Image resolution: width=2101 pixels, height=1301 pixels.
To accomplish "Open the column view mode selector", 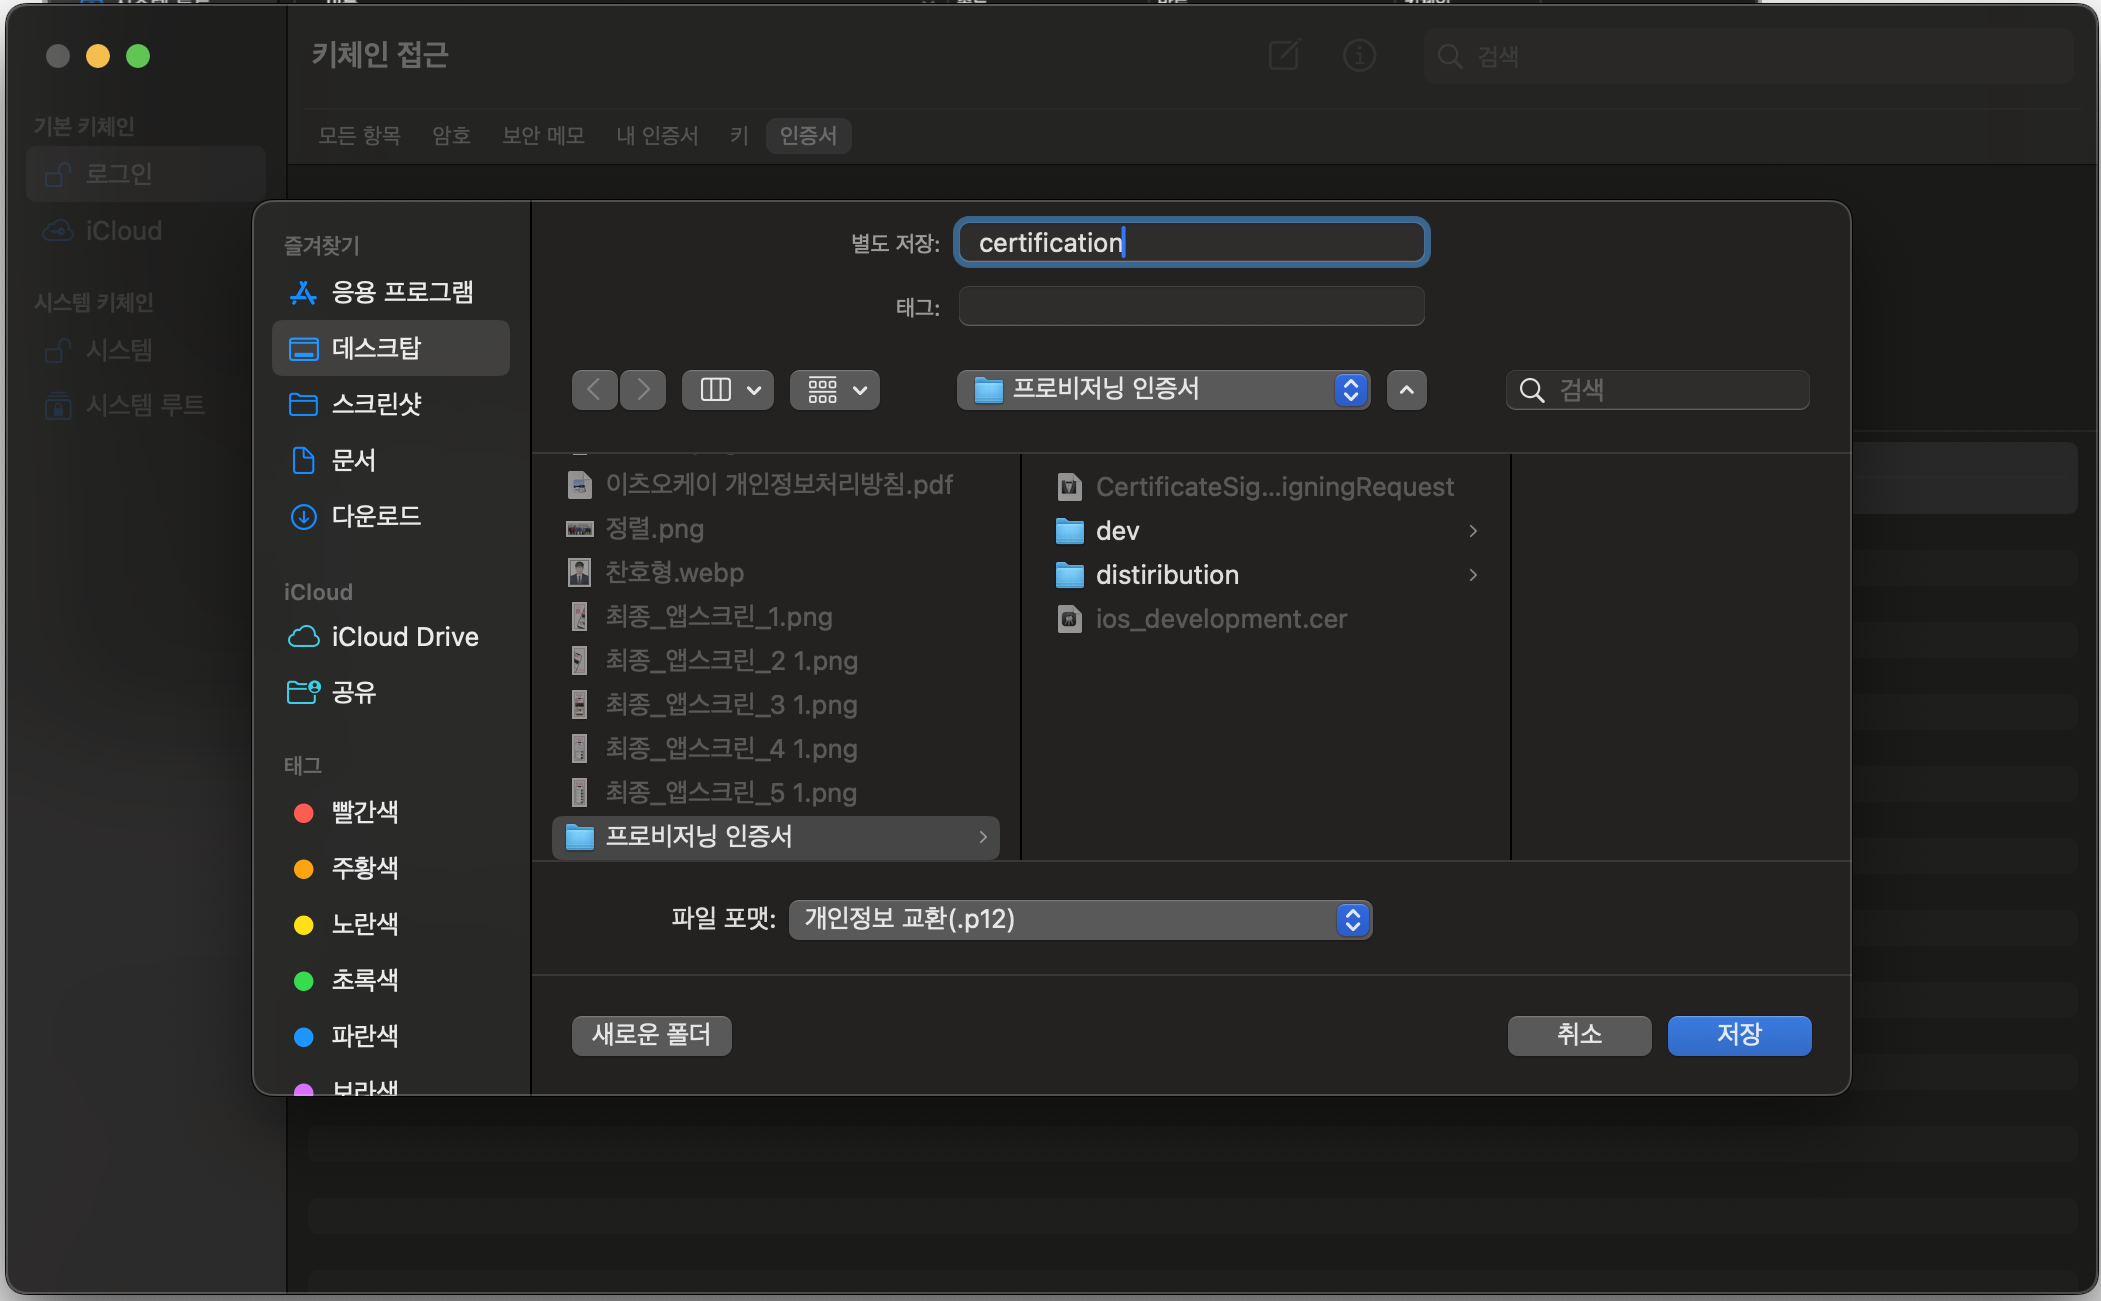I will [x=730, y=390].
